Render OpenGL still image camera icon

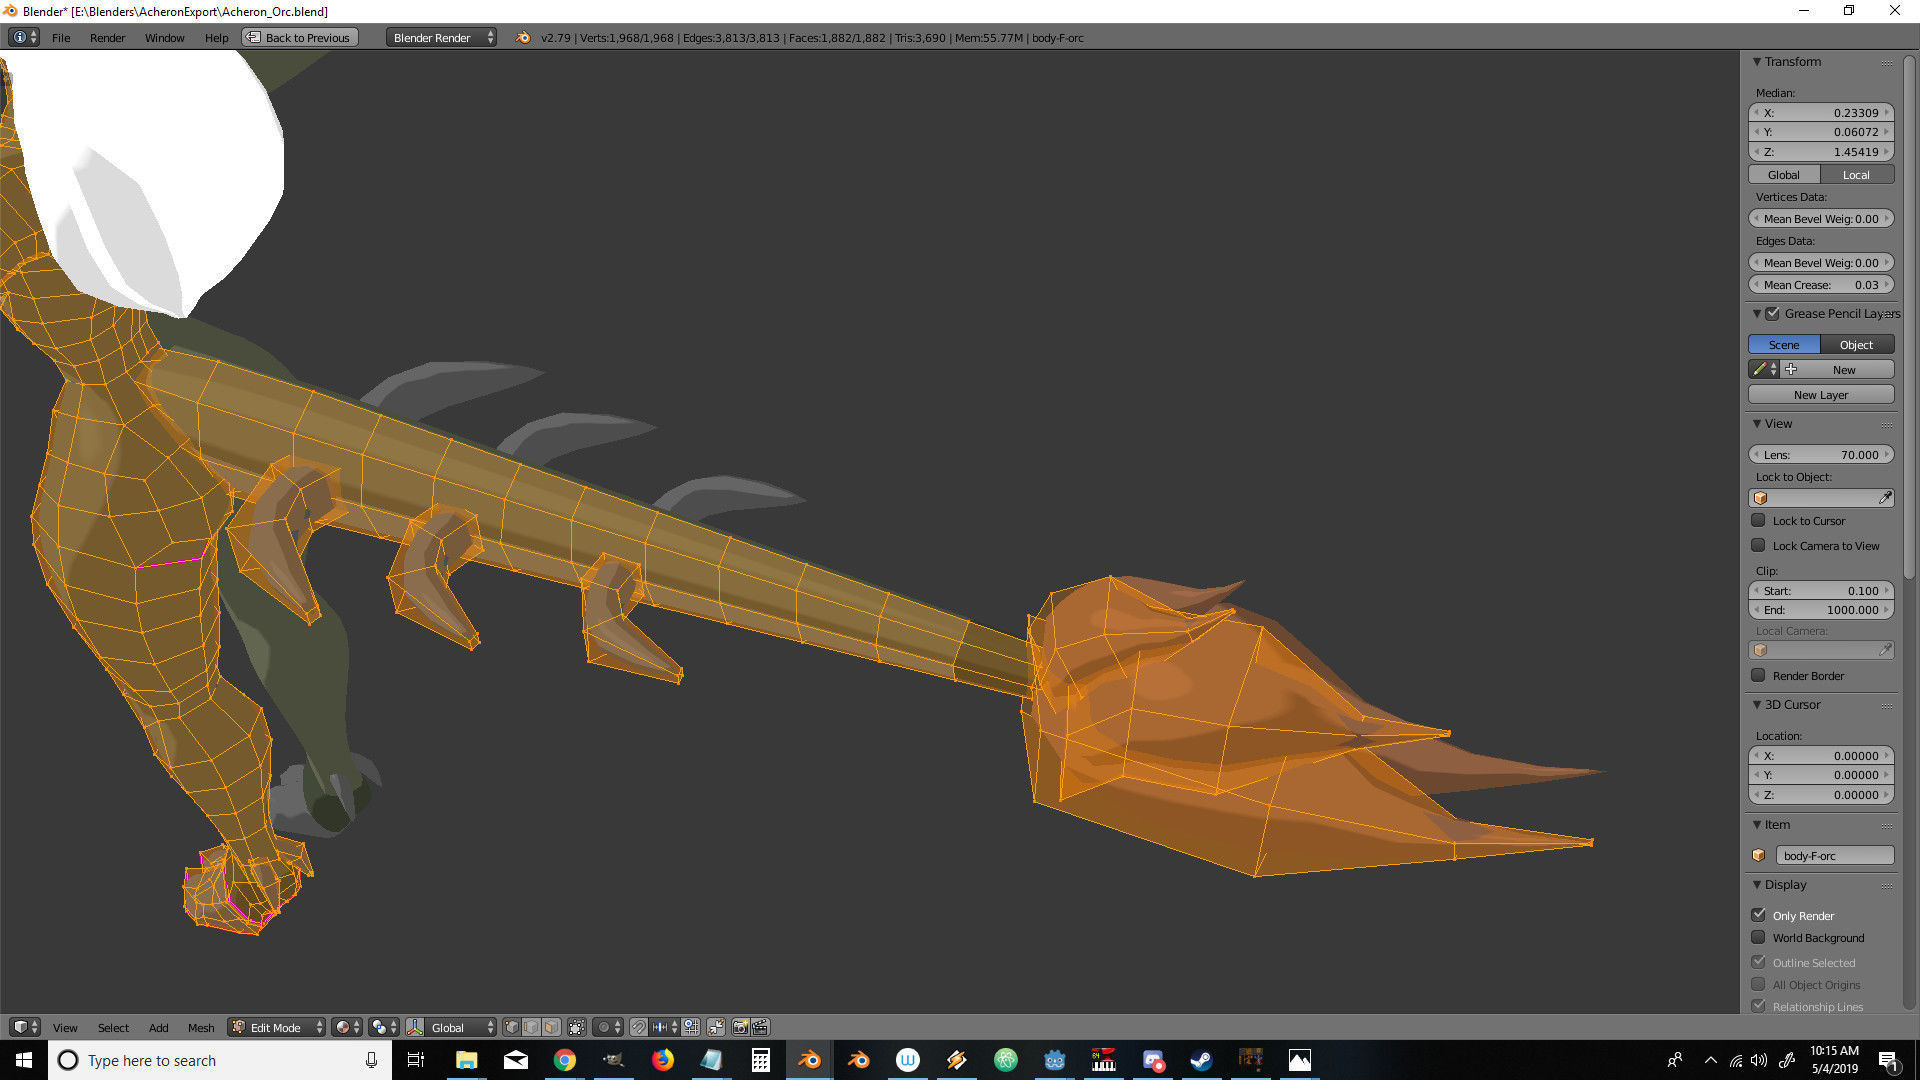(741, 1027)
